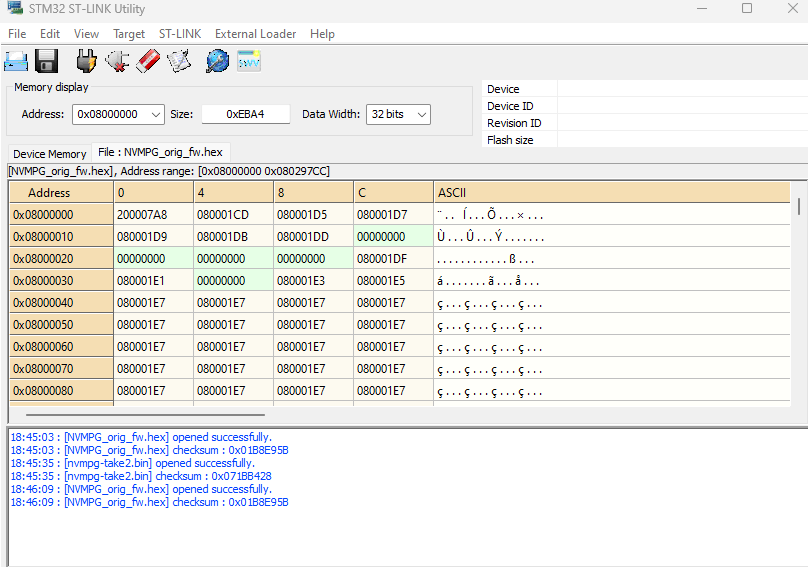Select cell value 080001DB
The height and width of the screenshot is (567, 808).
tap(233, 237)
